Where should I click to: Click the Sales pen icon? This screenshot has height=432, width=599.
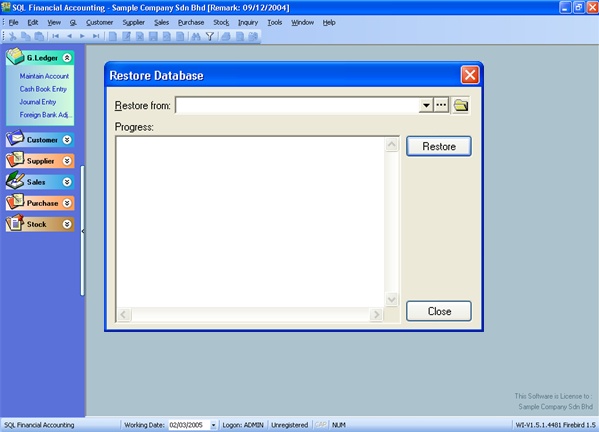tap(15, 180)
